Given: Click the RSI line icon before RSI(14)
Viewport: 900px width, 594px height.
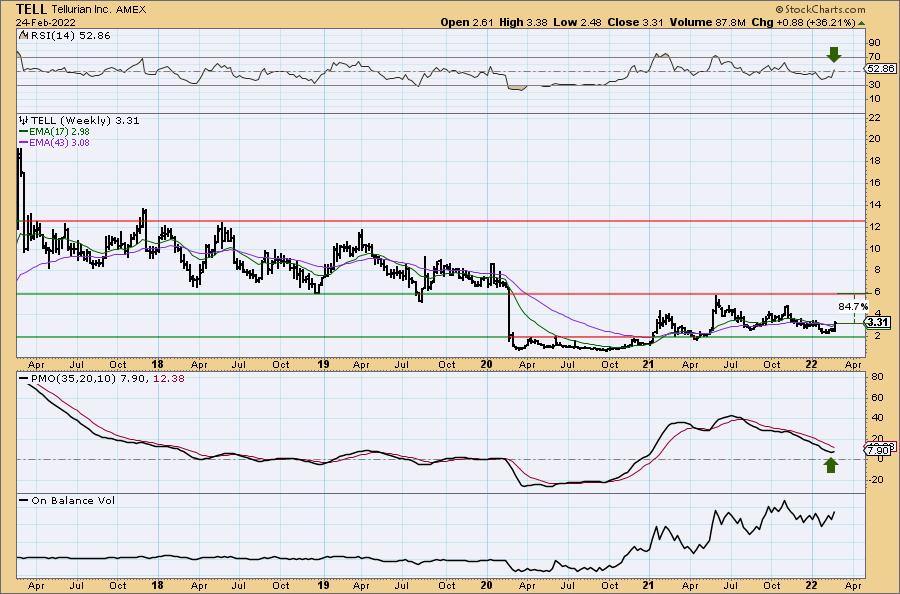Looking at the screenshot, I should (23, 35).
